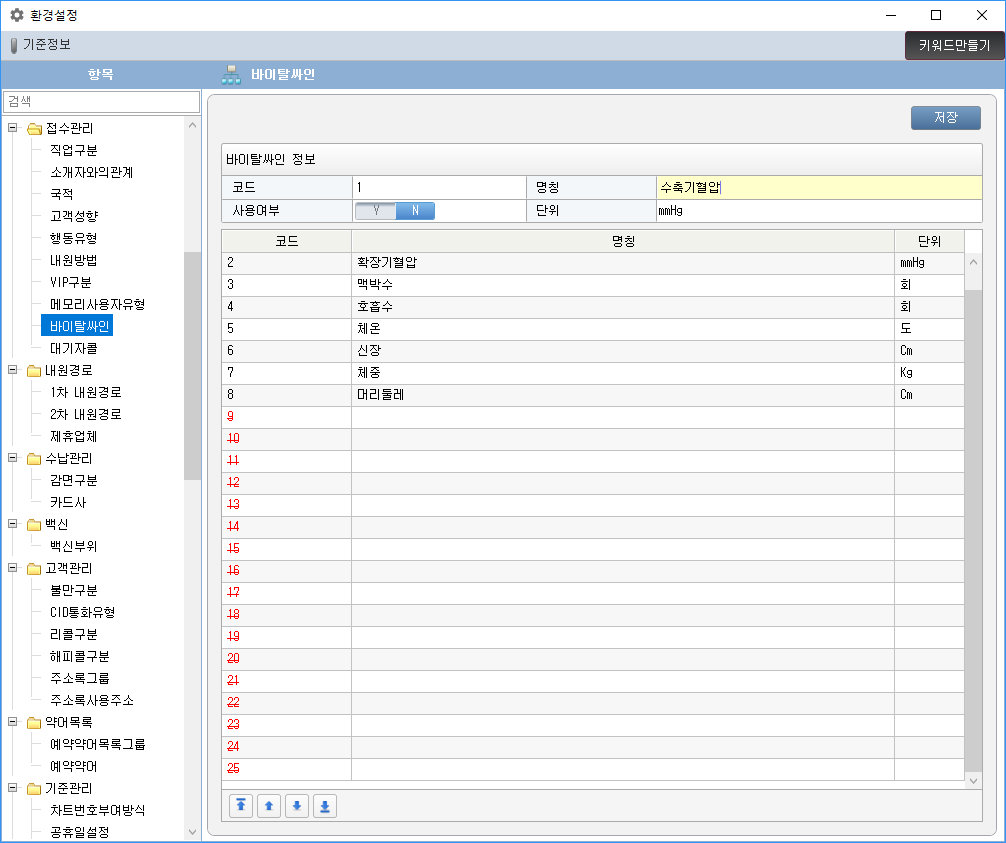Click the move-up arrow icon
The height and width of the screenshot is (843, 1006).
(x=269, y=806)
